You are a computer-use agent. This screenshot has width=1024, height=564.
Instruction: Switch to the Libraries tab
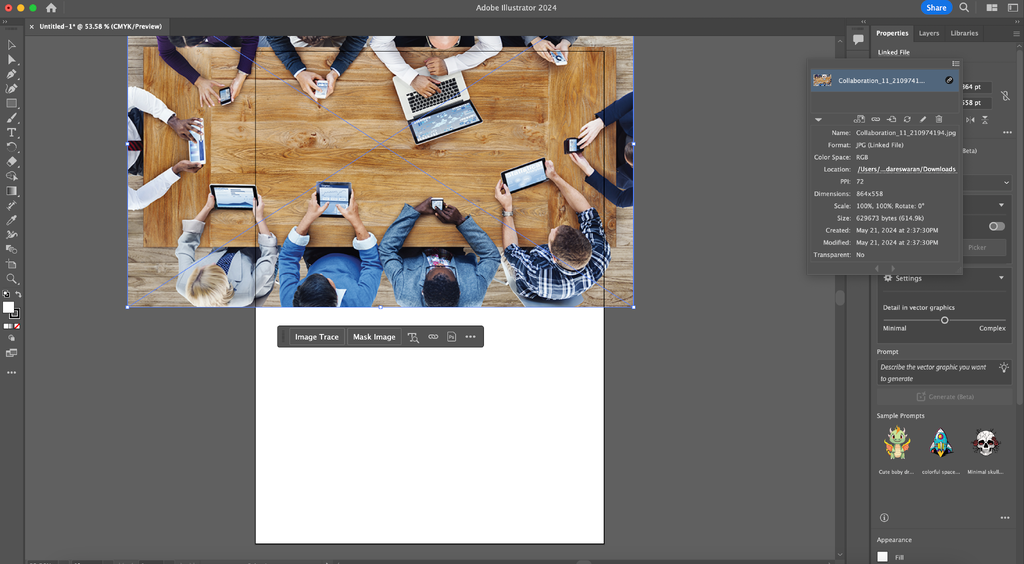[x=964, y=33]
